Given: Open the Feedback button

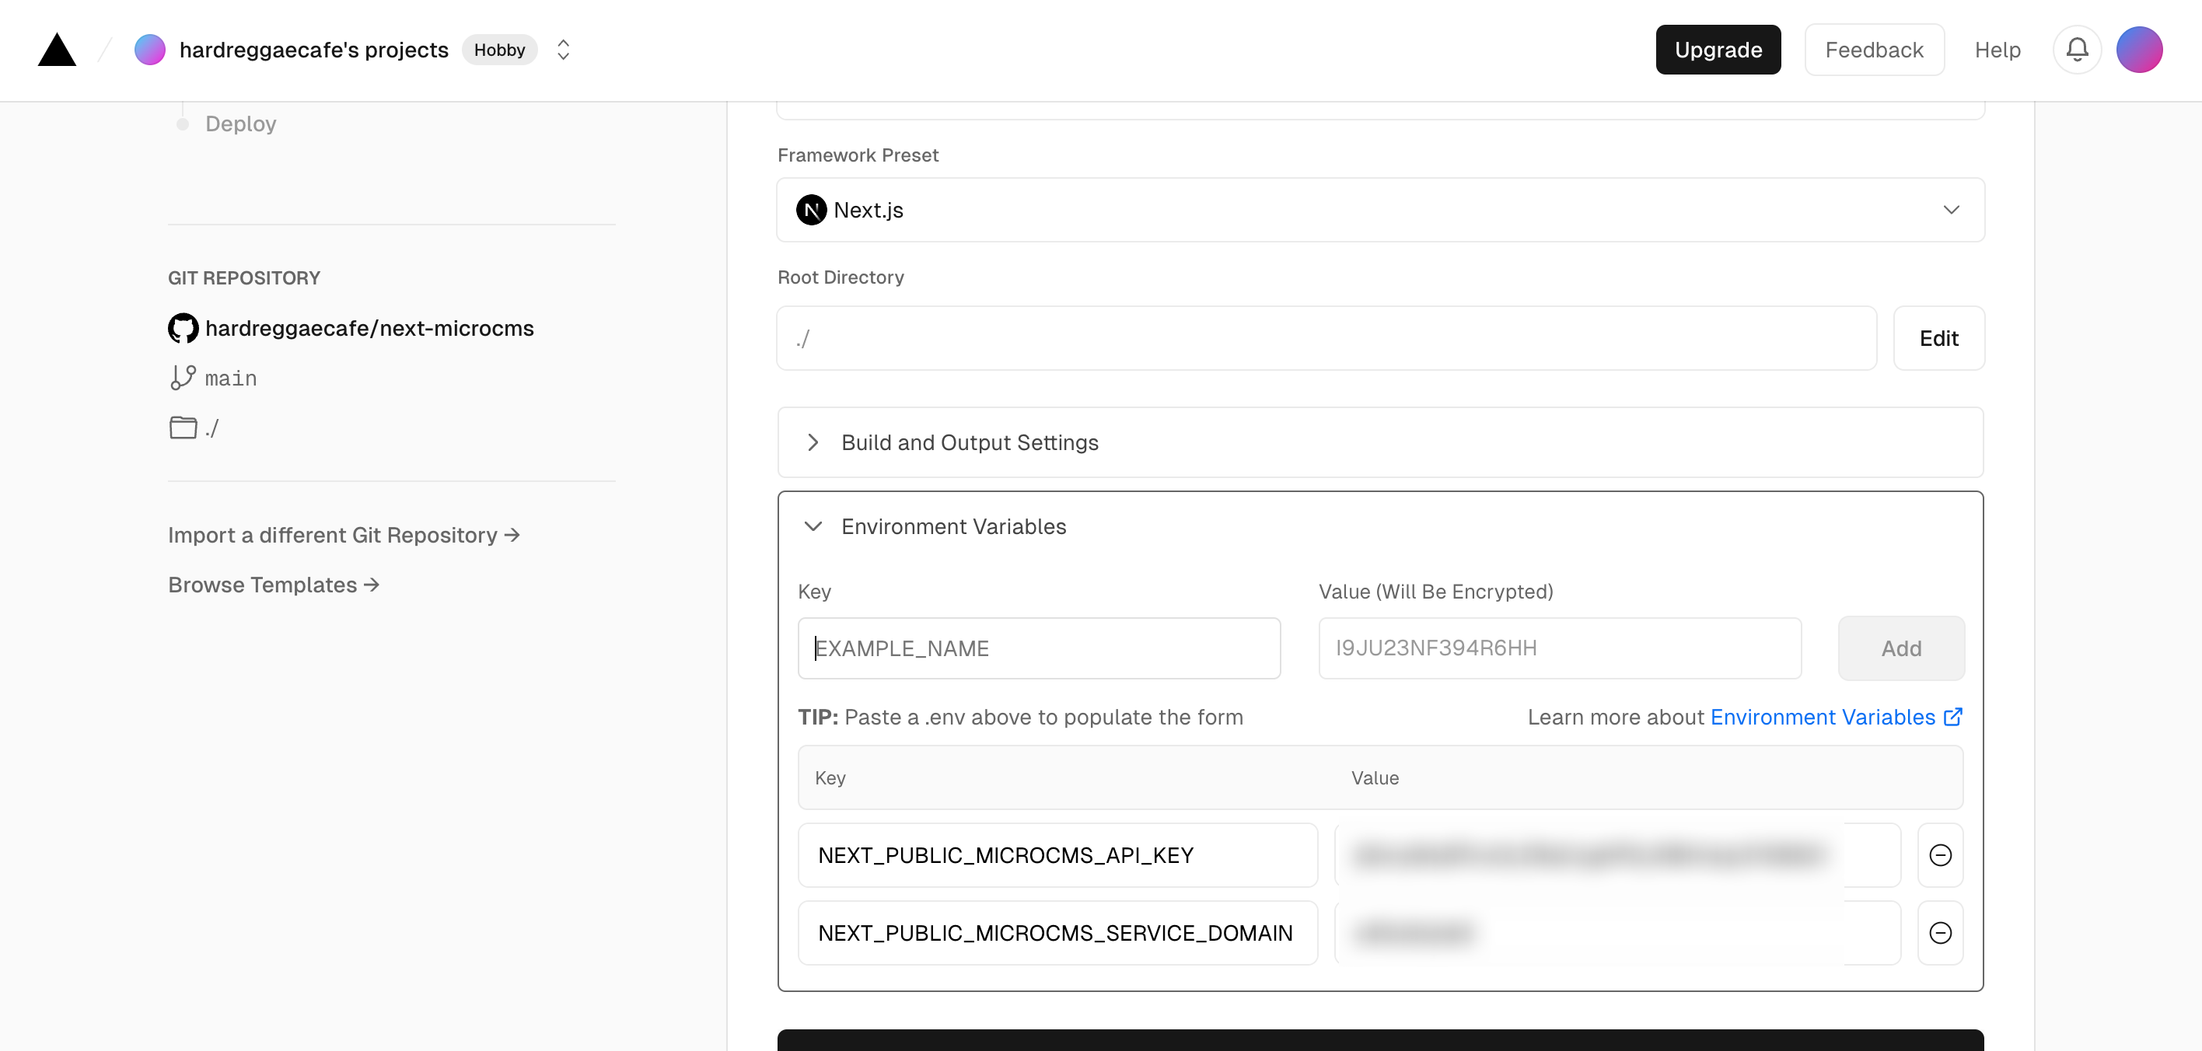Looking at the screenshot, I should [1874, 50].
